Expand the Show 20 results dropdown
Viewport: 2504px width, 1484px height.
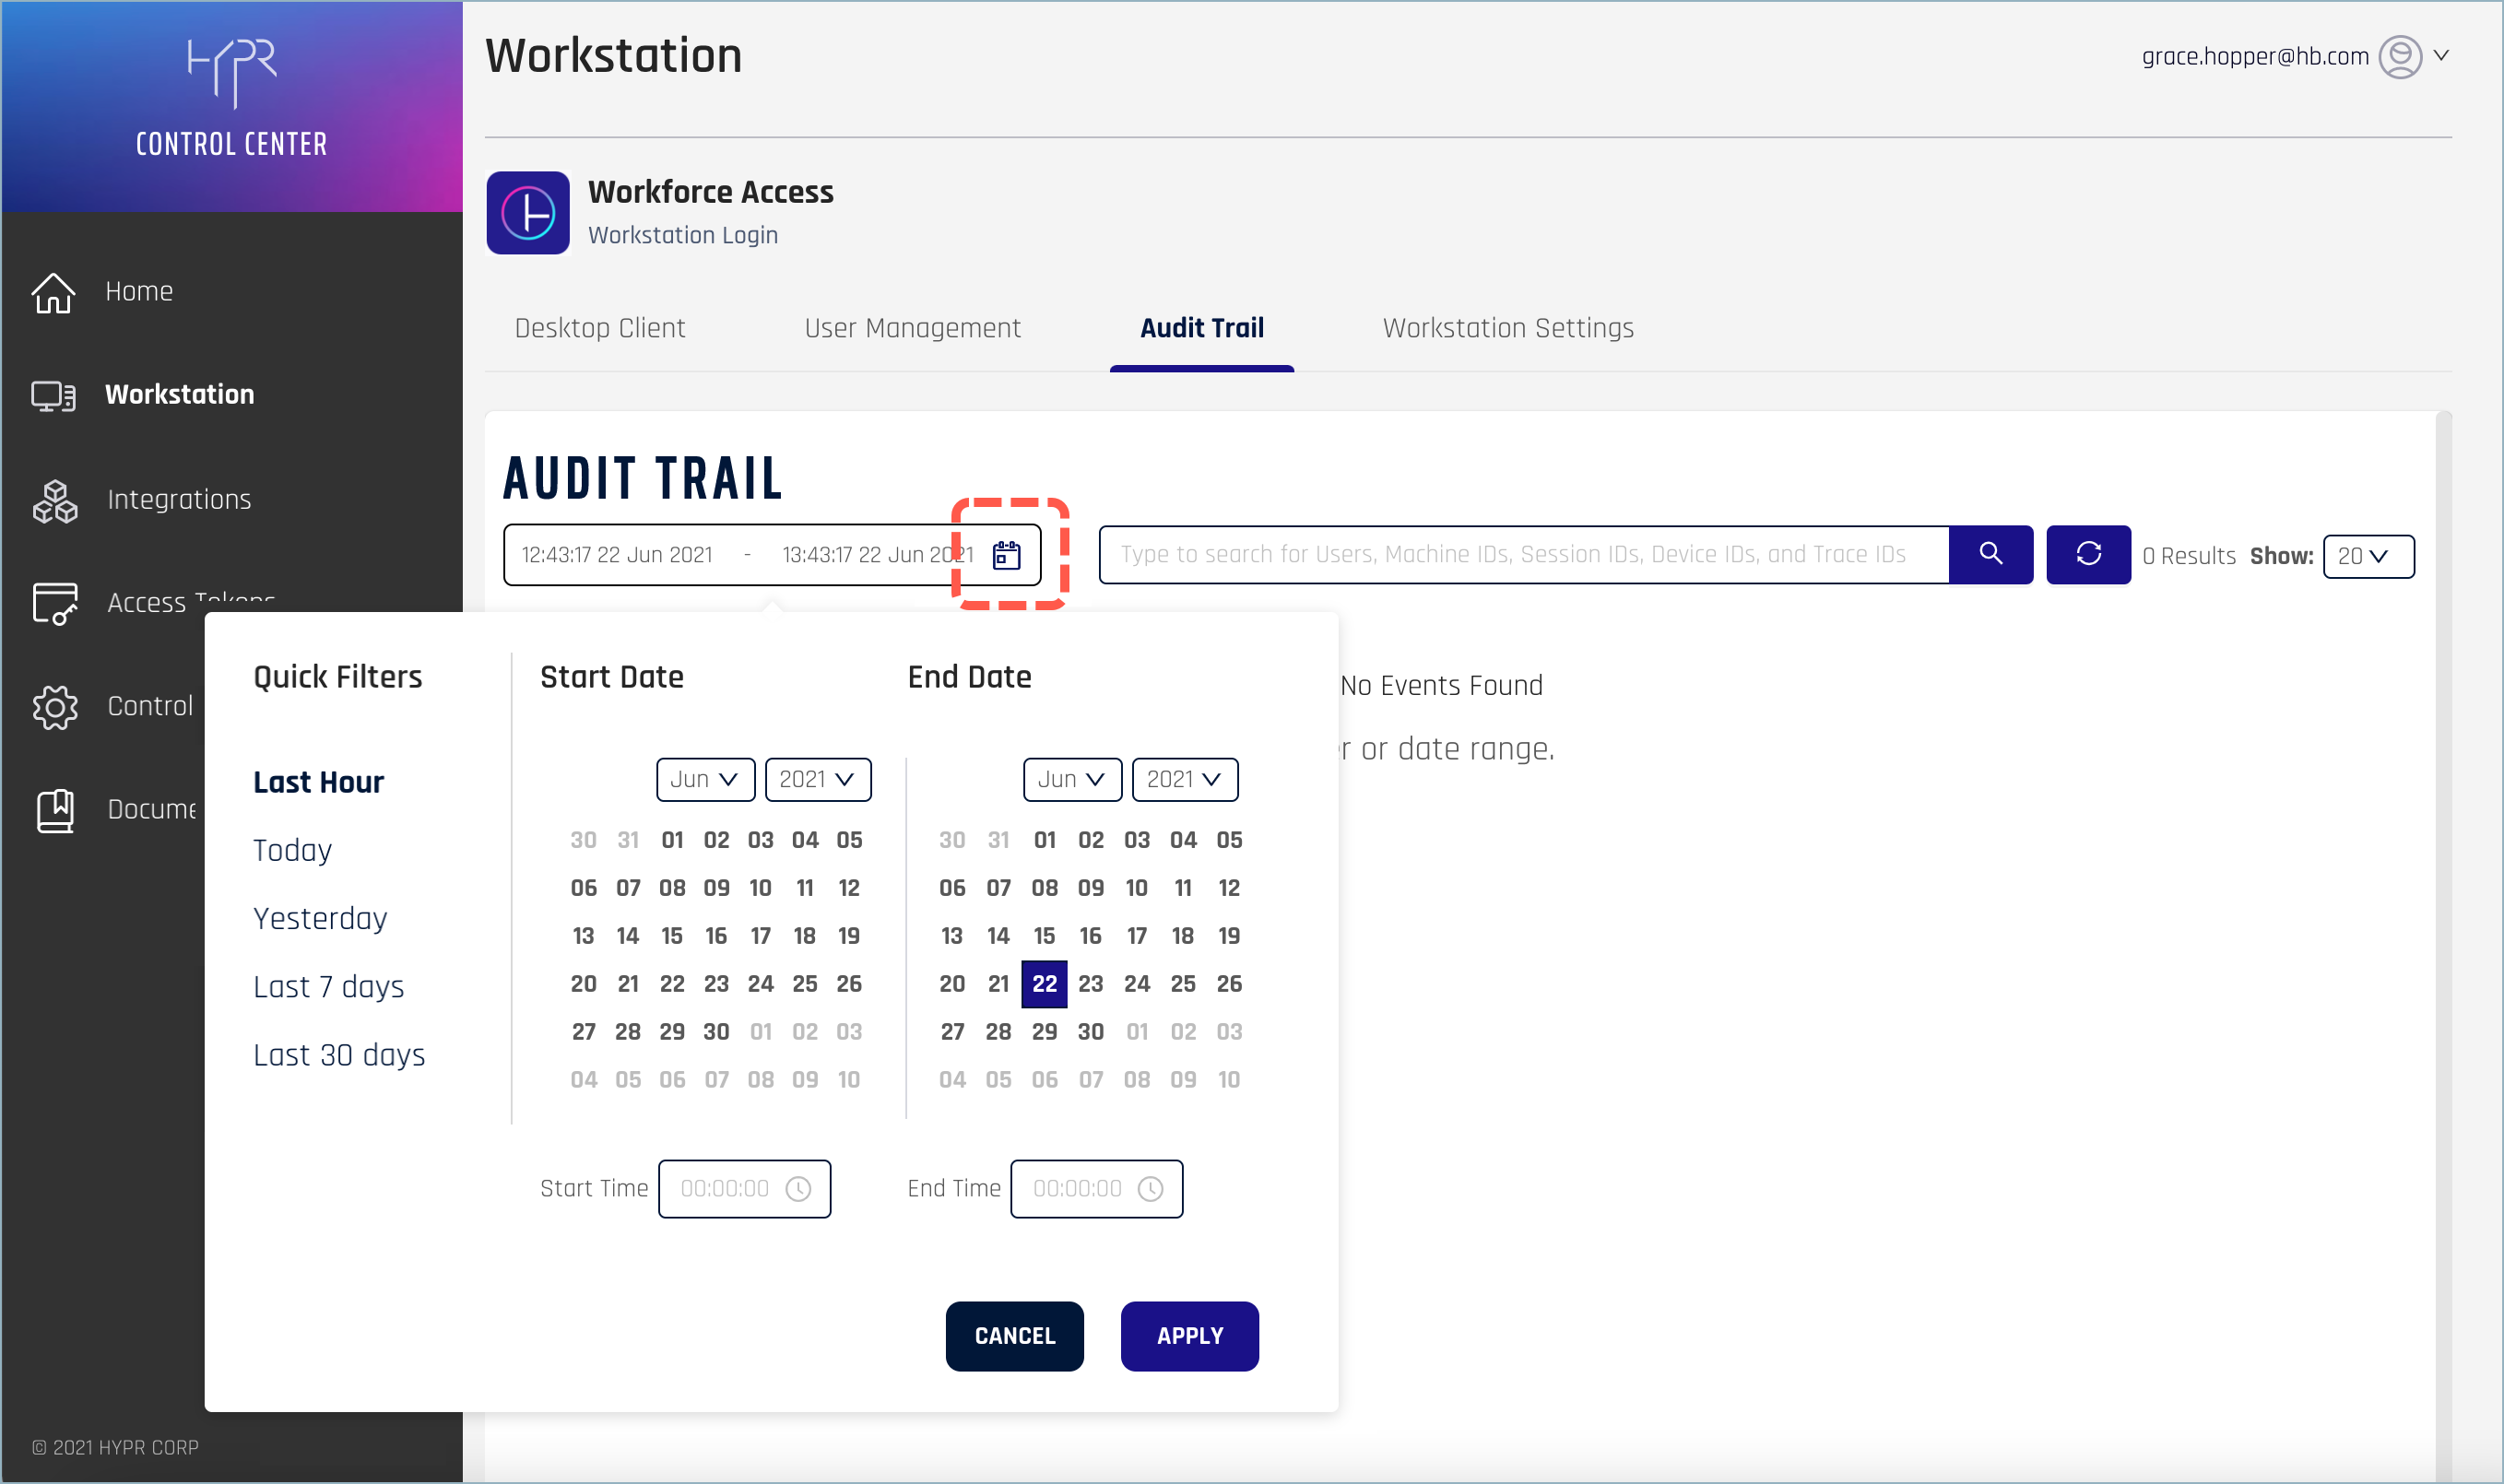point(2367,557)
